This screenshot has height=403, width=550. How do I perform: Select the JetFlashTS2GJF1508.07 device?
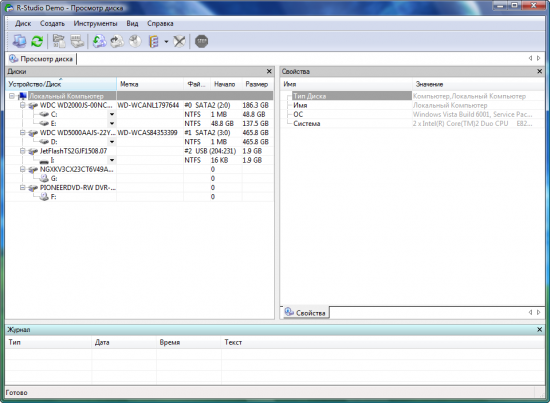[x=73, y=151]
